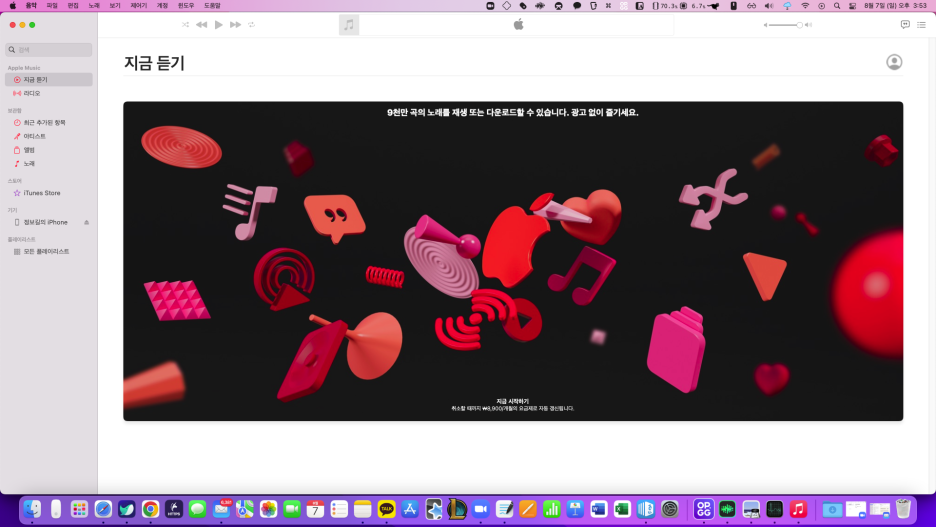Open 라디오 in the sidebar
936x527 pixels.
click(49, 93)
